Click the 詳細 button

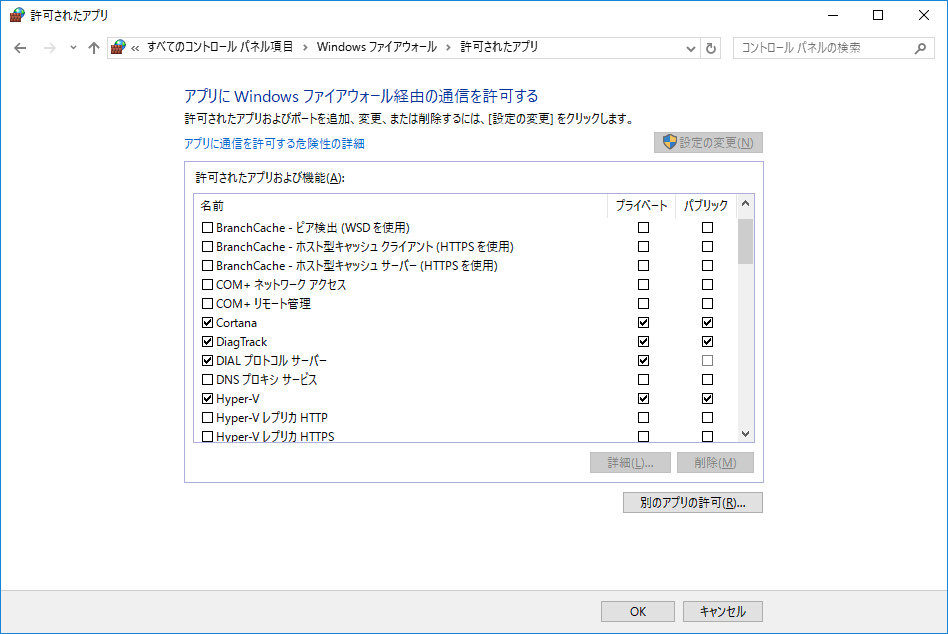point(630,463)
